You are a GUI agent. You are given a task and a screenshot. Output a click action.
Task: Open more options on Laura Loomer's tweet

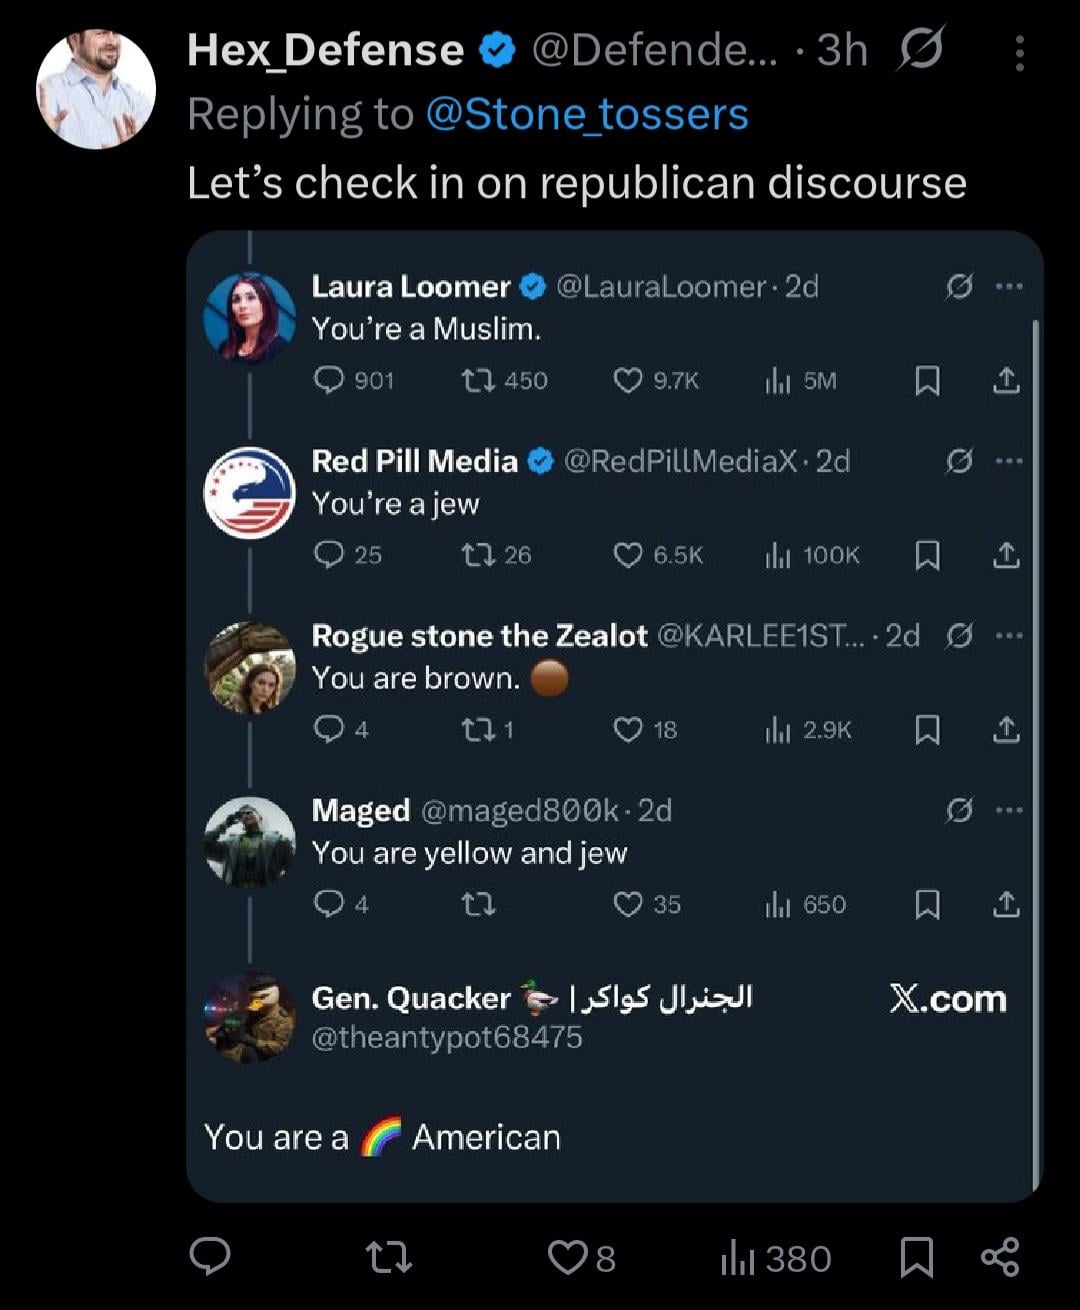[x=1009, y=287]
